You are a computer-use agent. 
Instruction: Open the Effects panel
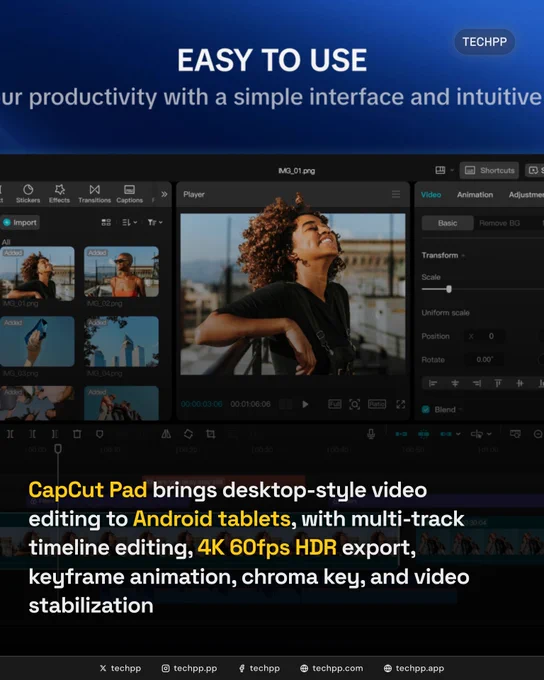pos(59,193)
